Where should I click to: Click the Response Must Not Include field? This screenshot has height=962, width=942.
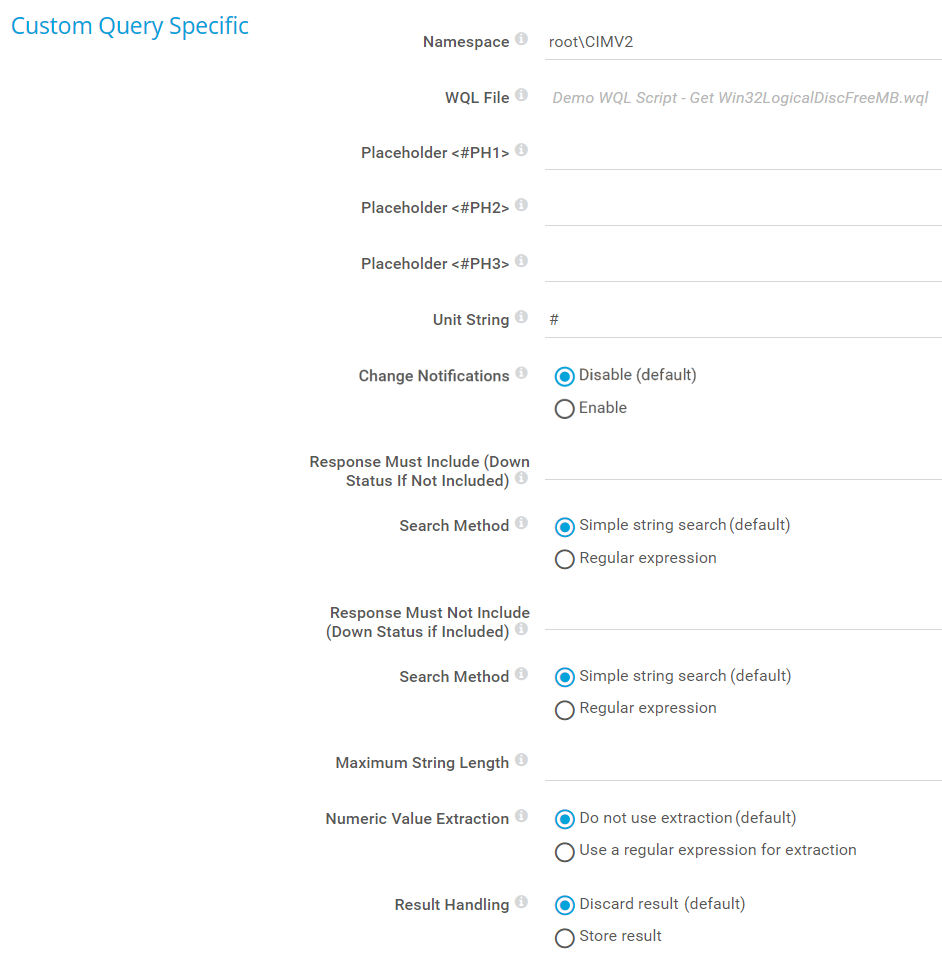[742, 613]
